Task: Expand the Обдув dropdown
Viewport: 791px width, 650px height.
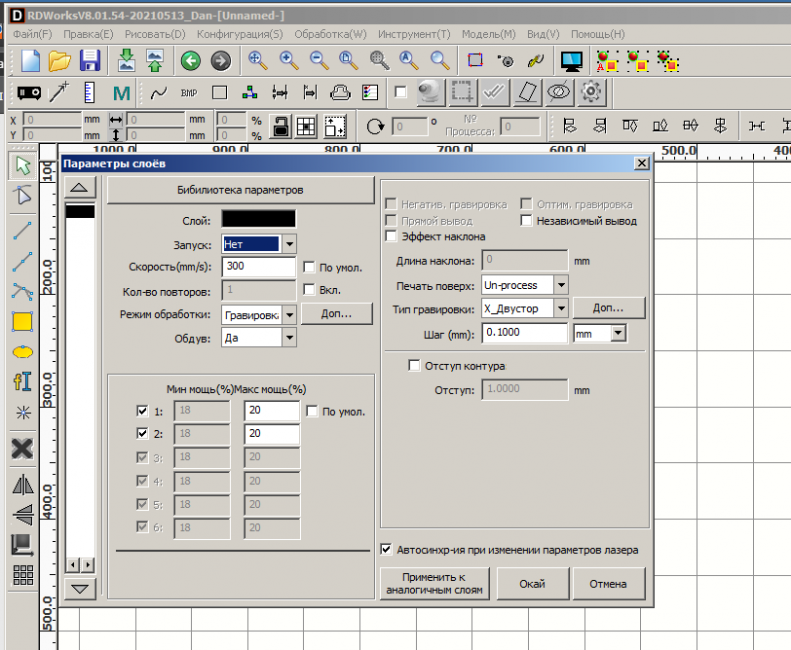Action: pos(289,338)
